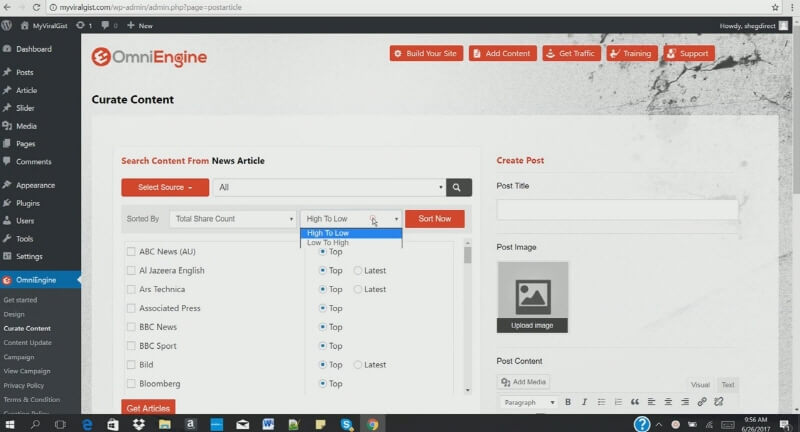This screenshot has width=800, height=432.
Task: Open Skype from the taskbar
Action: (346, 424)
